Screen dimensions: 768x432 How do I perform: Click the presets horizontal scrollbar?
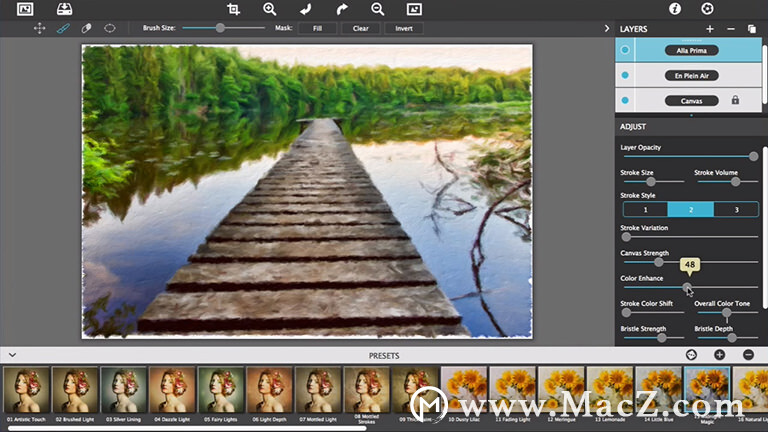[188, 429]
